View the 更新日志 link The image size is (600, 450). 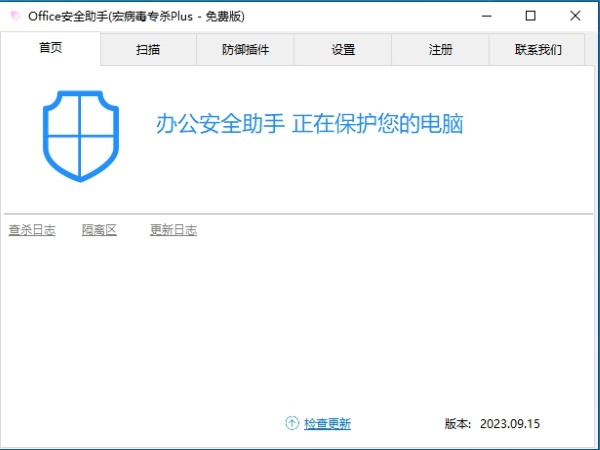pos(173,230)
